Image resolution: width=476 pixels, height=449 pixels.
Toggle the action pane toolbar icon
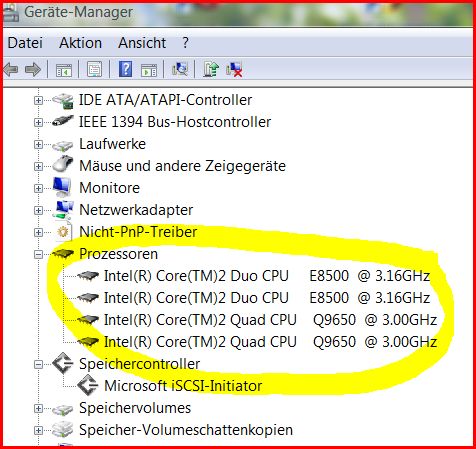tap(149, 70)
